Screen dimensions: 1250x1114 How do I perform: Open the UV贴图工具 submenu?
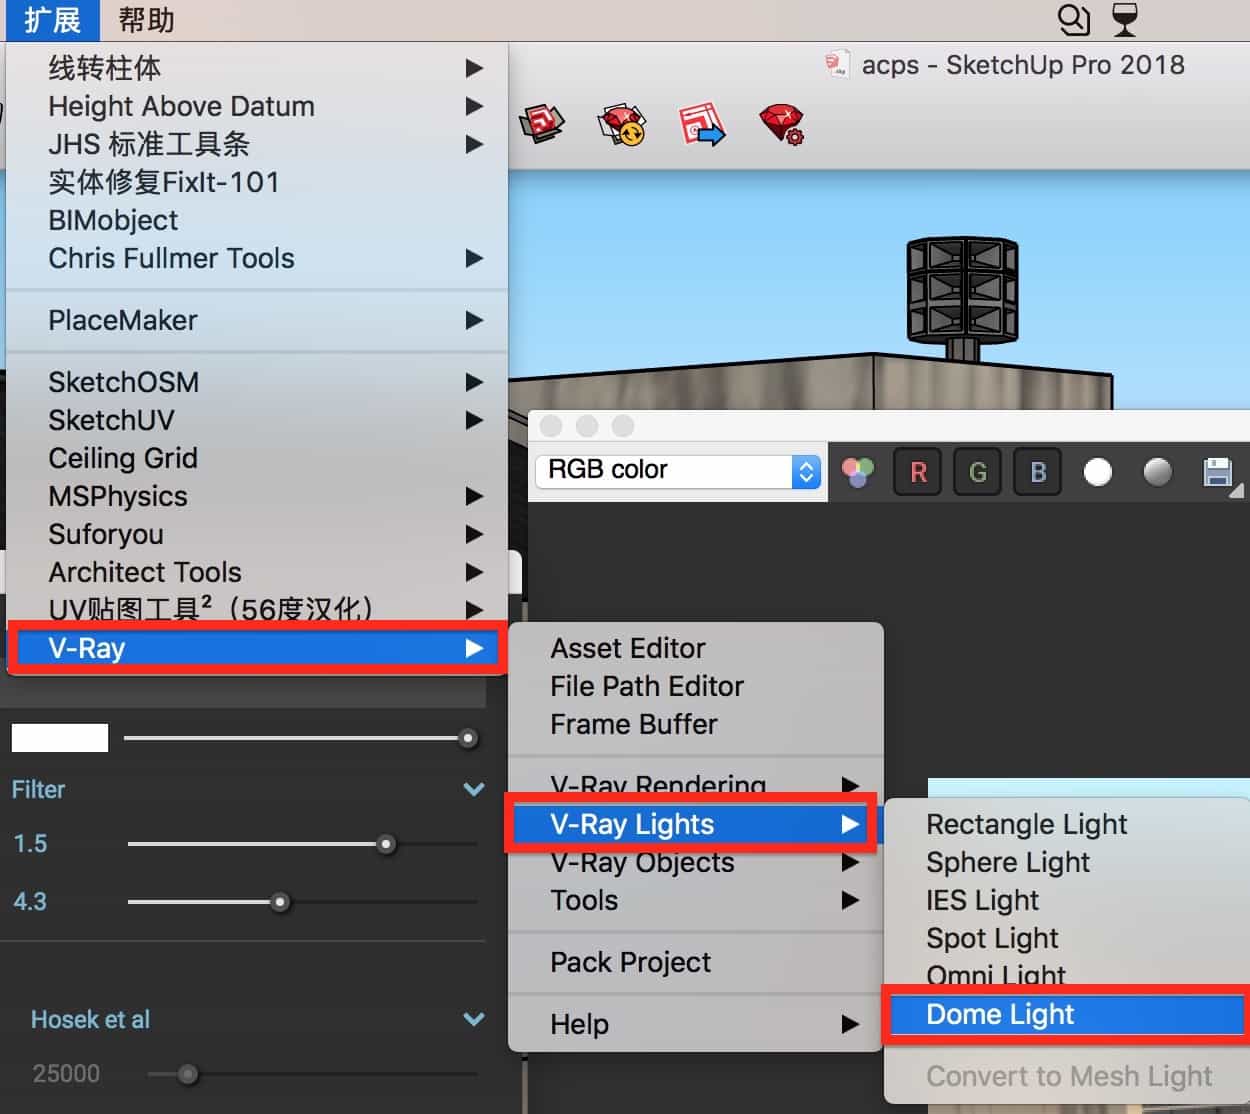(x=257, y=608)
